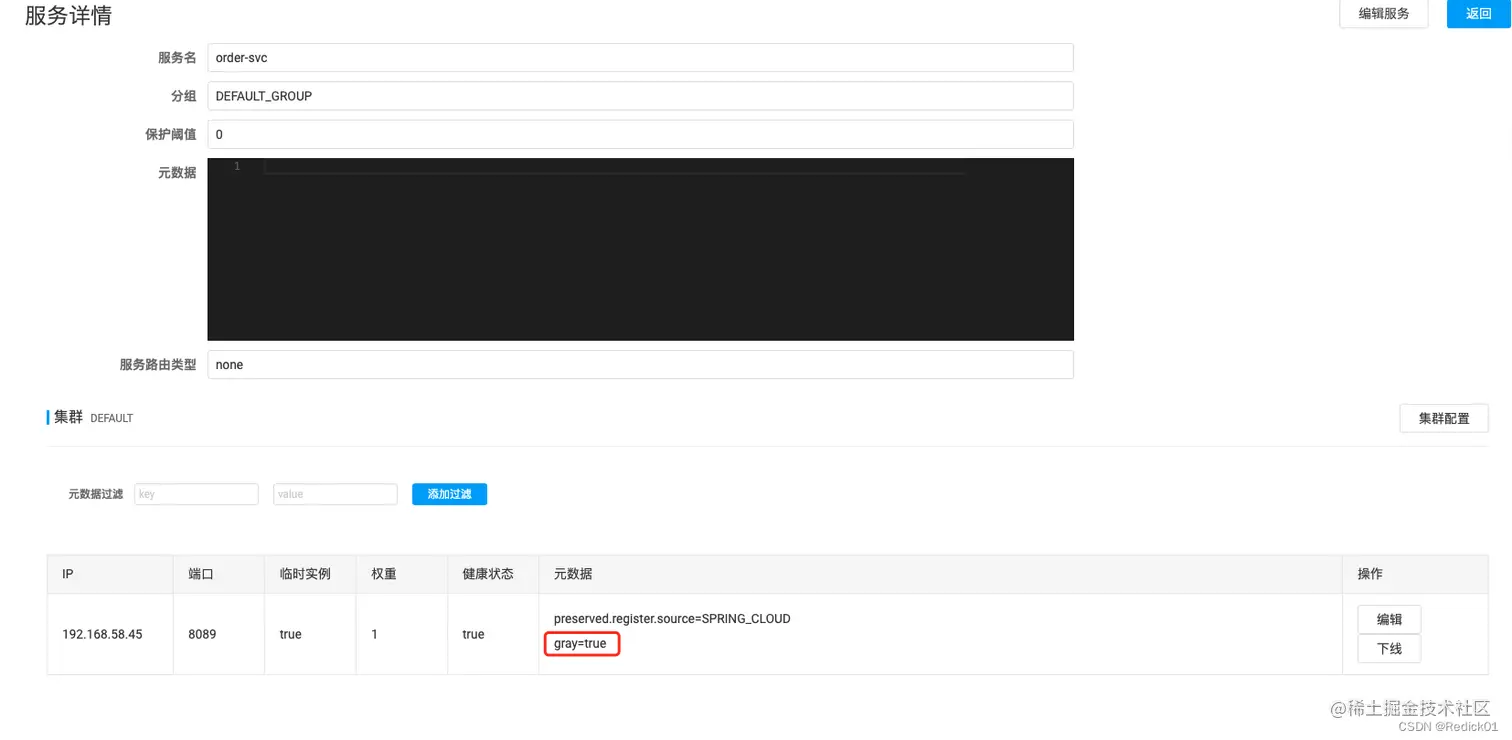
Task: Click into the 保护阈值 field
Action: pos(640,134)
